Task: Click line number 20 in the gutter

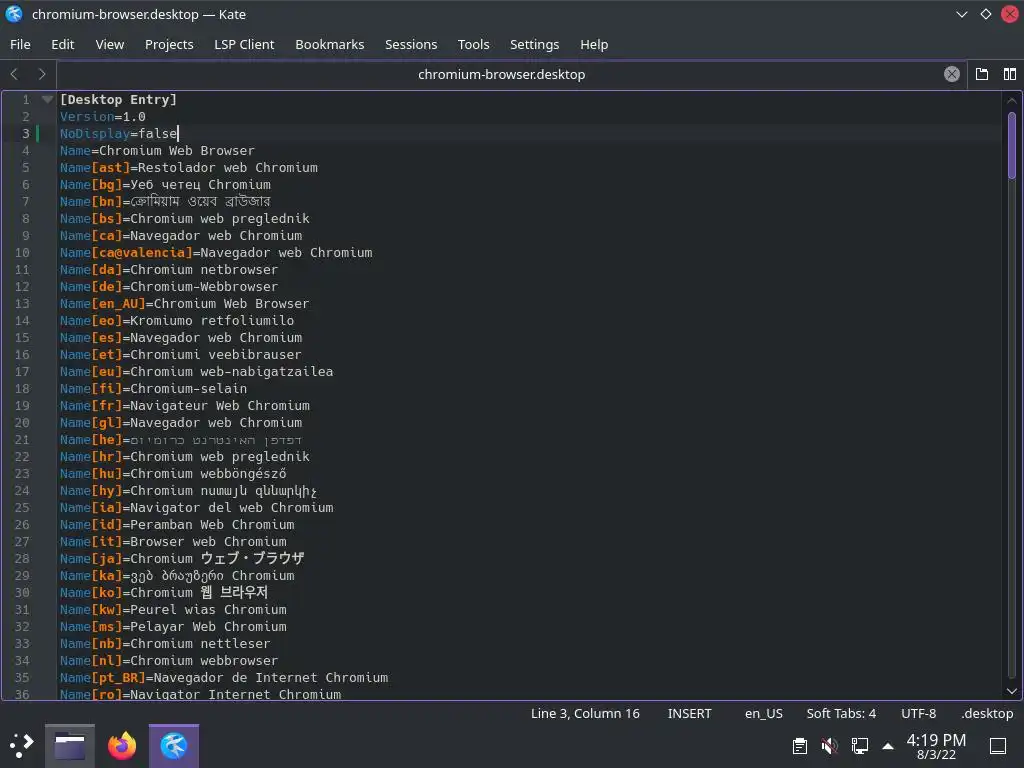Action: coord(22,422)
